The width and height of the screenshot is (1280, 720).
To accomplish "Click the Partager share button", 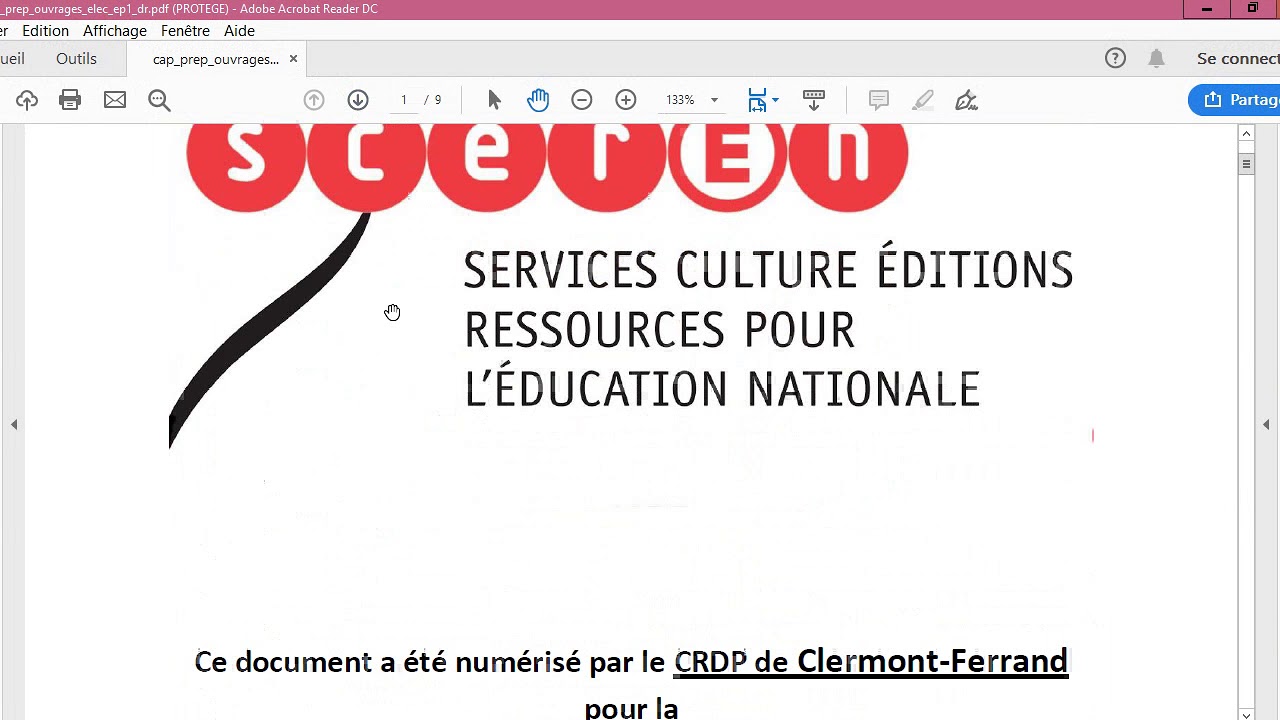I will tap(1236, 100).
